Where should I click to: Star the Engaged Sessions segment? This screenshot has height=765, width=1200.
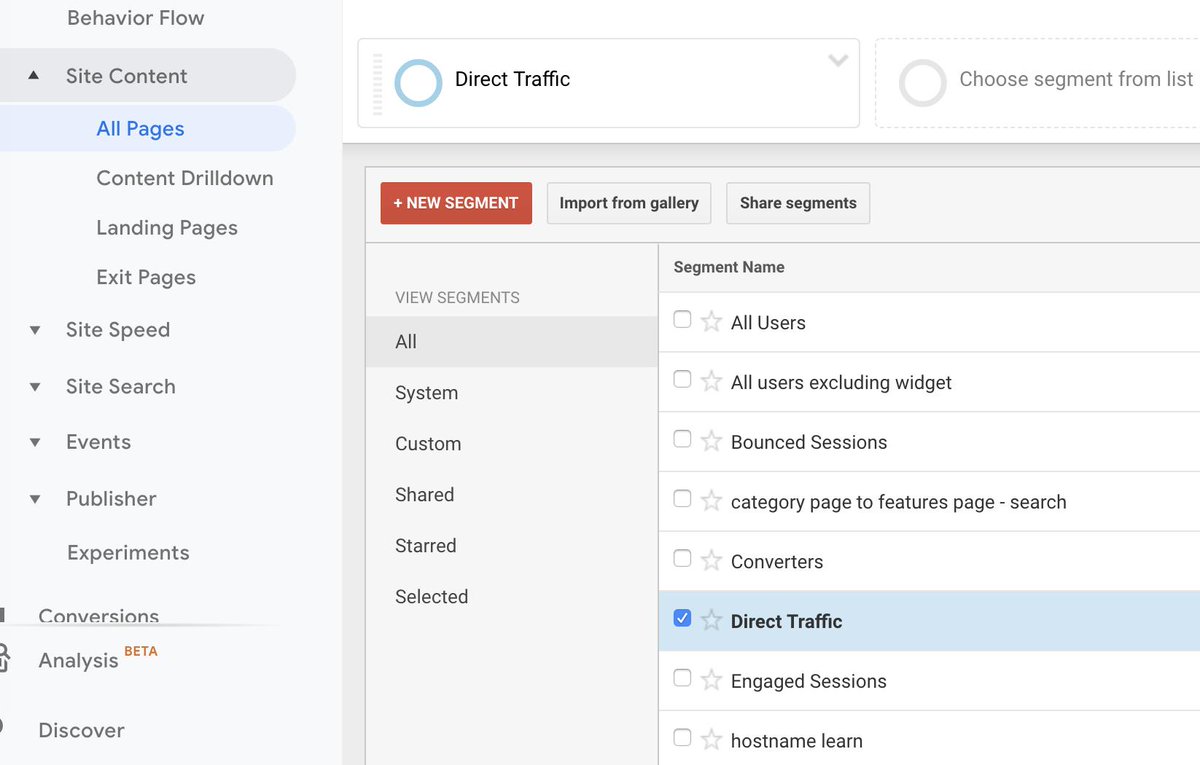711,678
